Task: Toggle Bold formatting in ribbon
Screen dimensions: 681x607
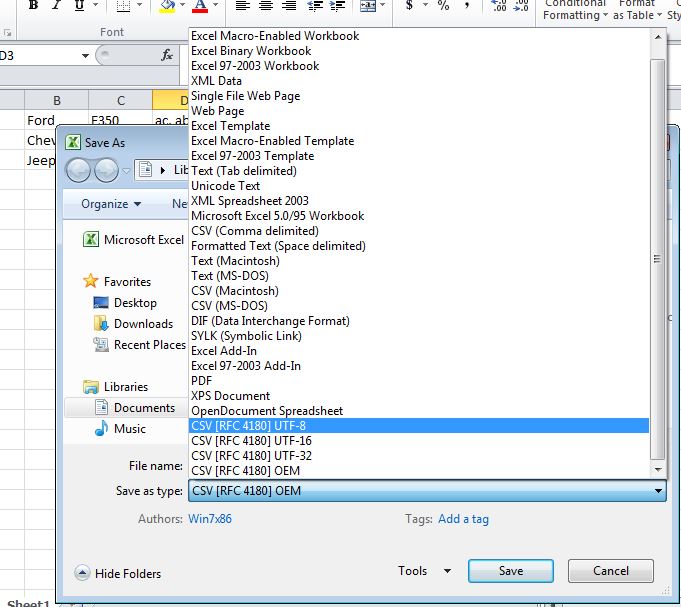Action: pyautogui.click(x=33, y=5)
